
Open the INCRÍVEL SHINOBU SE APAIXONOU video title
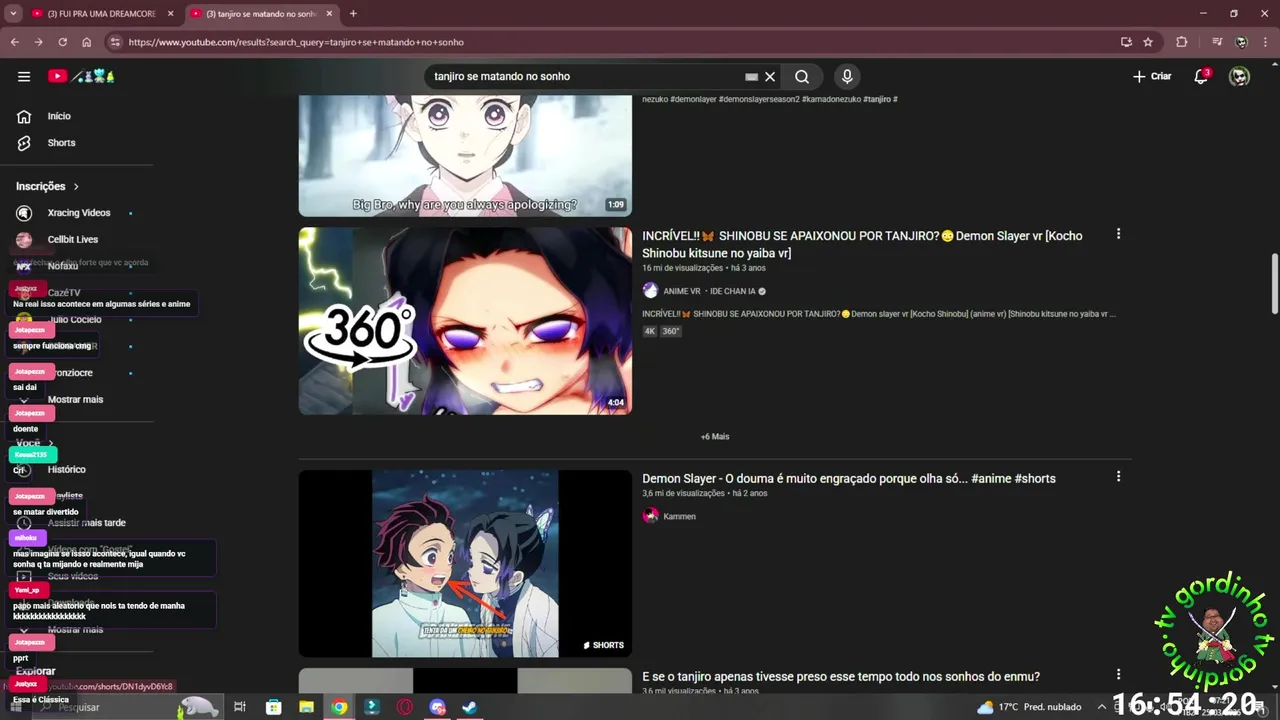[x=862, y=244]
